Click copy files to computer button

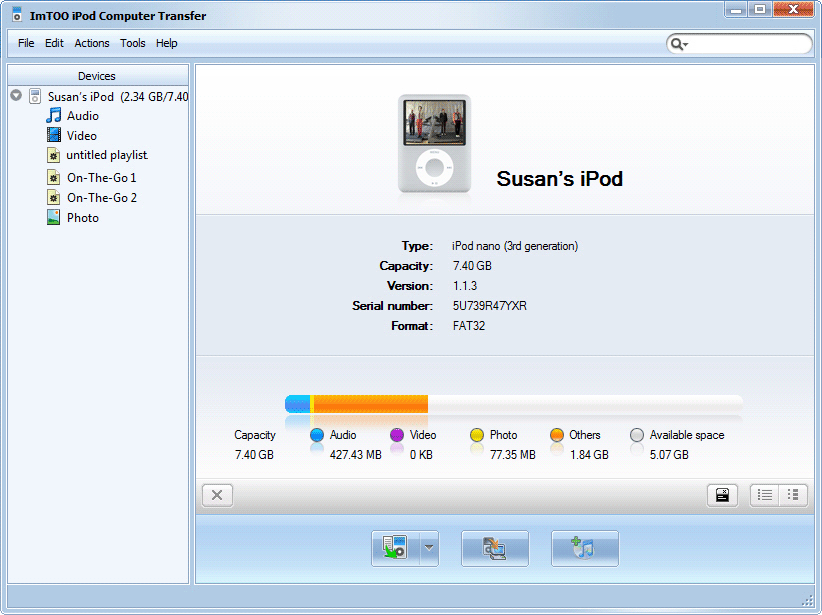(x=395, y=548)
